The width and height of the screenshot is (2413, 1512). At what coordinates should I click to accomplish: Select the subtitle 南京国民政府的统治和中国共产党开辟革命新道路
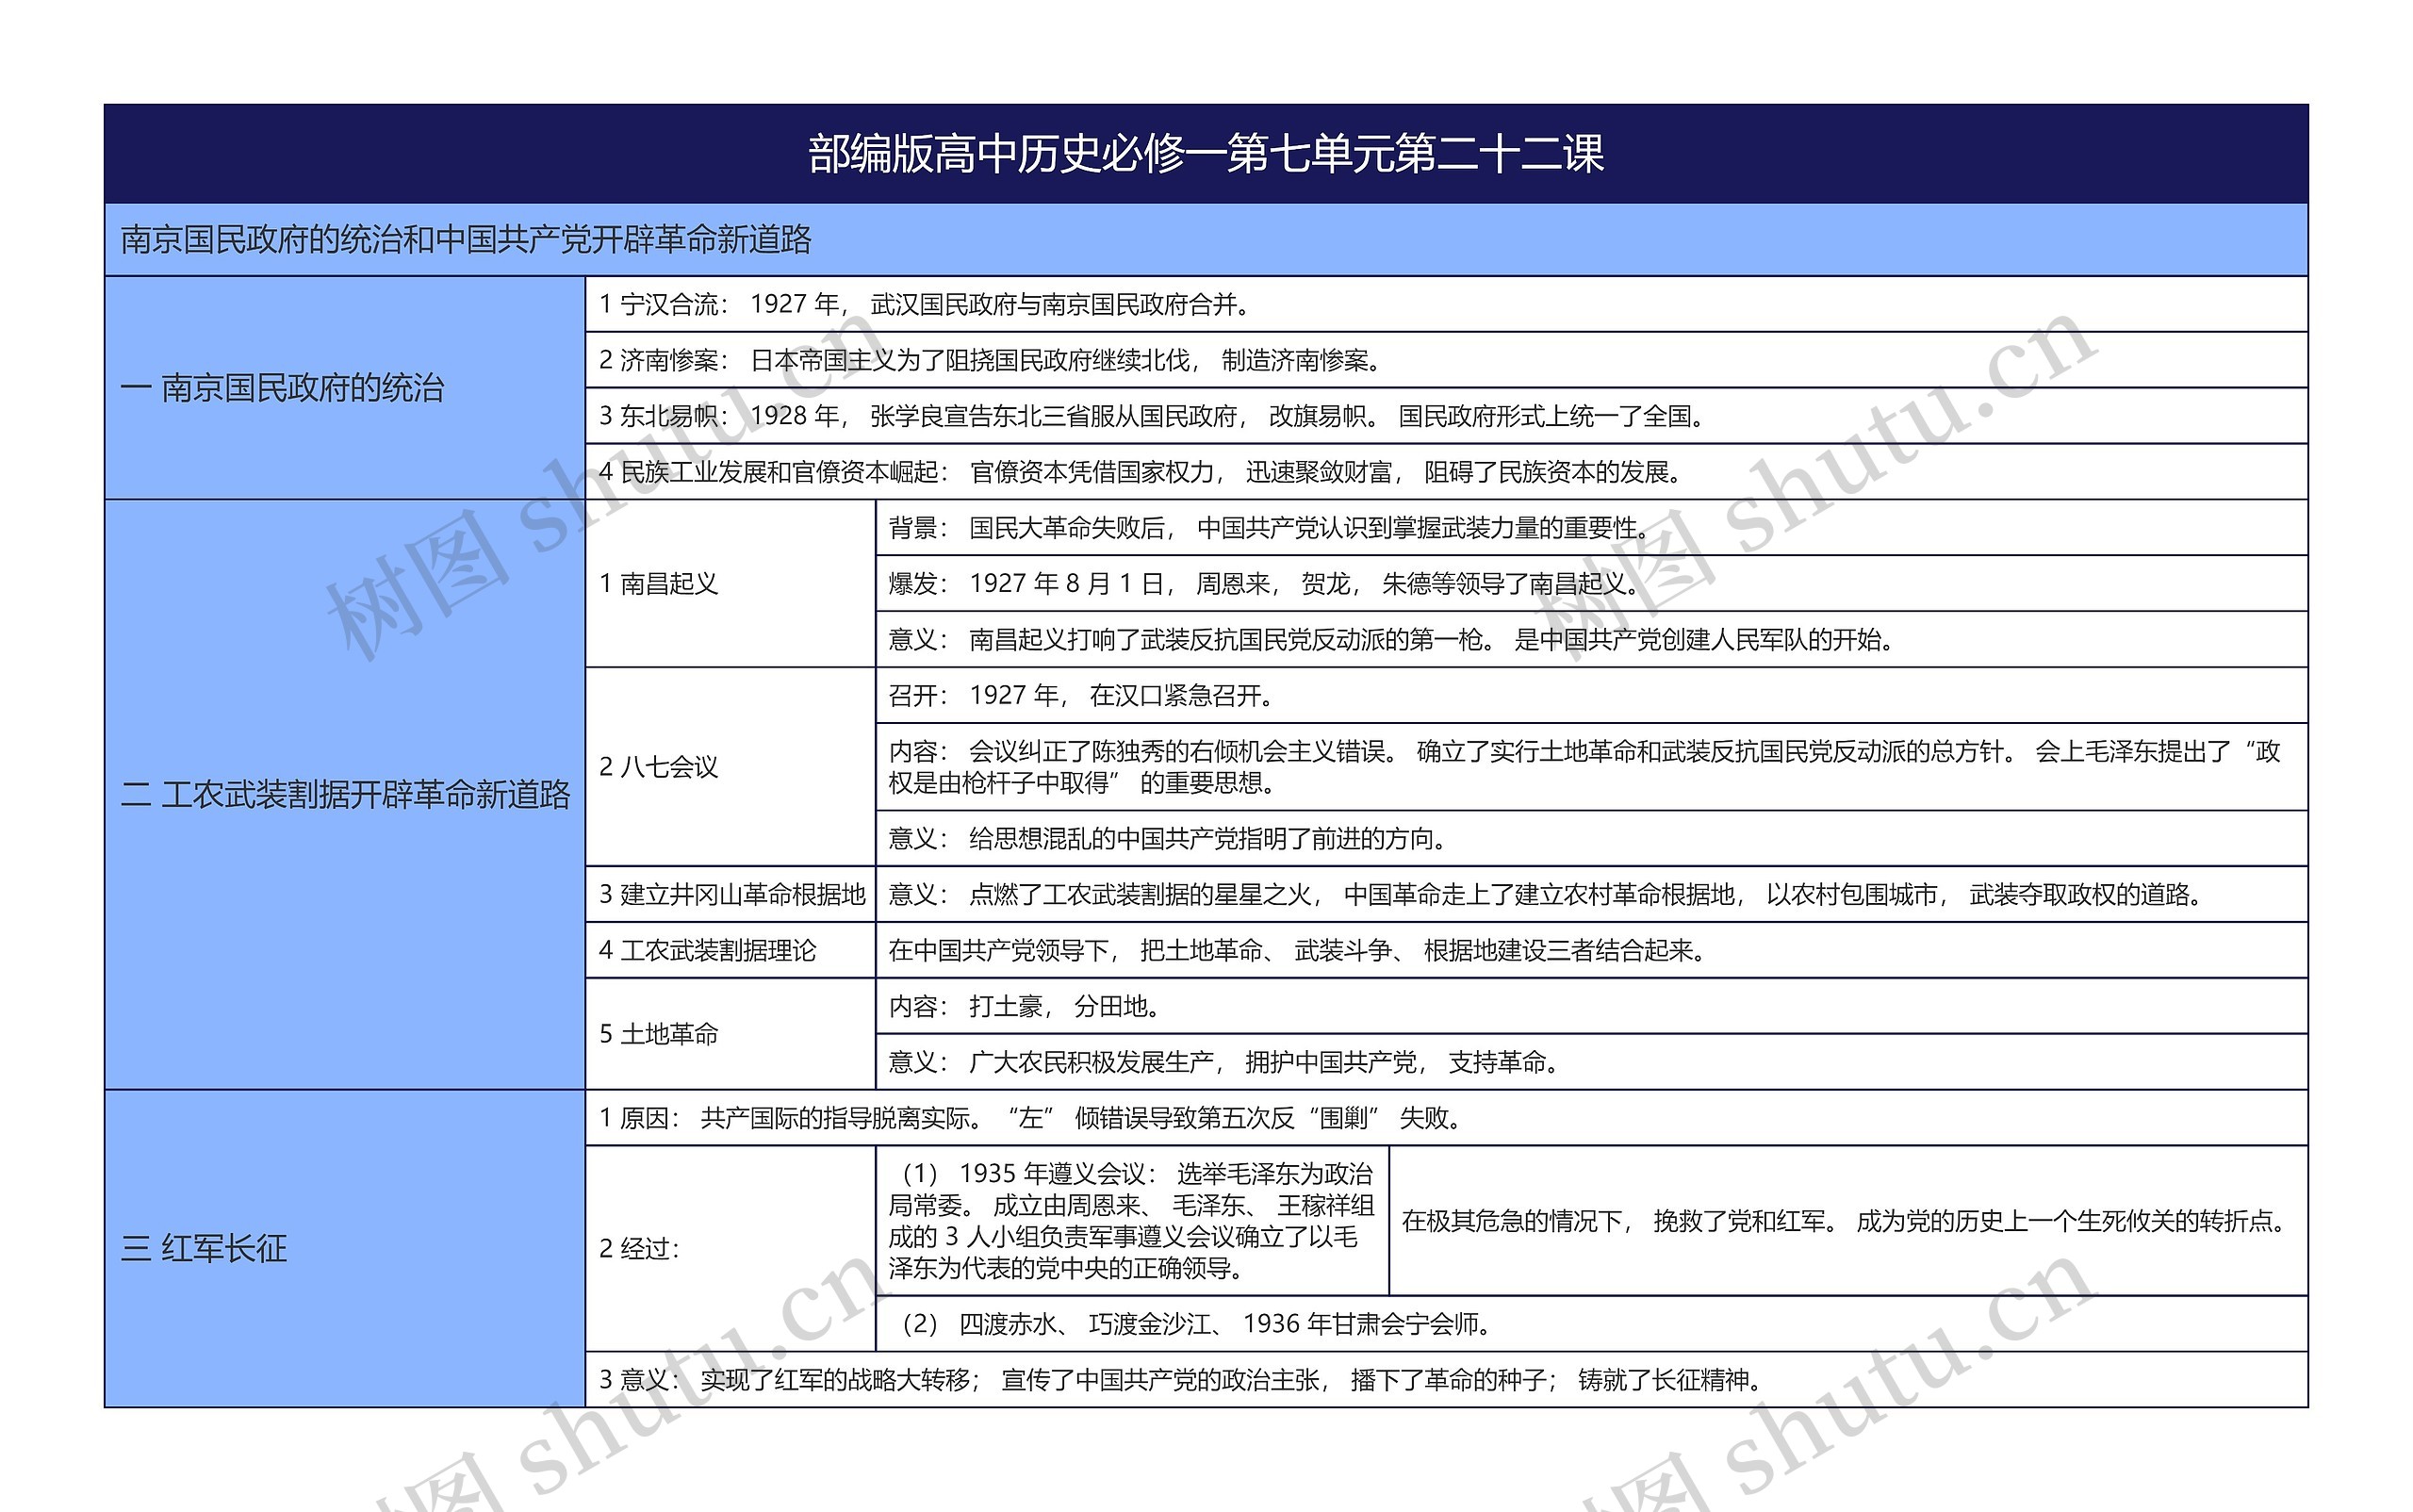(1206, 240)
